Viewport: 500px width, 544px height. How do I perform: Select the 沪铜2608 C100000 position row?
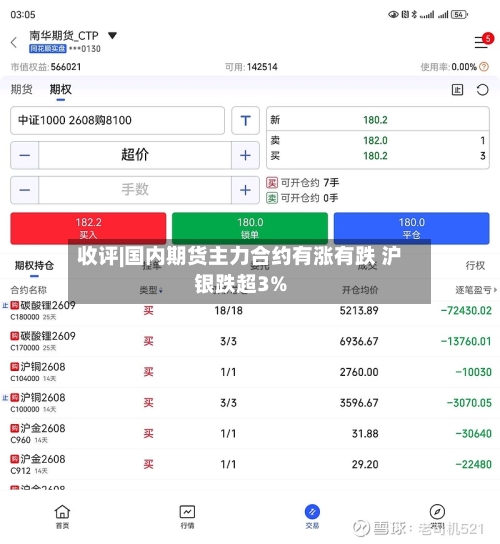[x=250, y=403]
